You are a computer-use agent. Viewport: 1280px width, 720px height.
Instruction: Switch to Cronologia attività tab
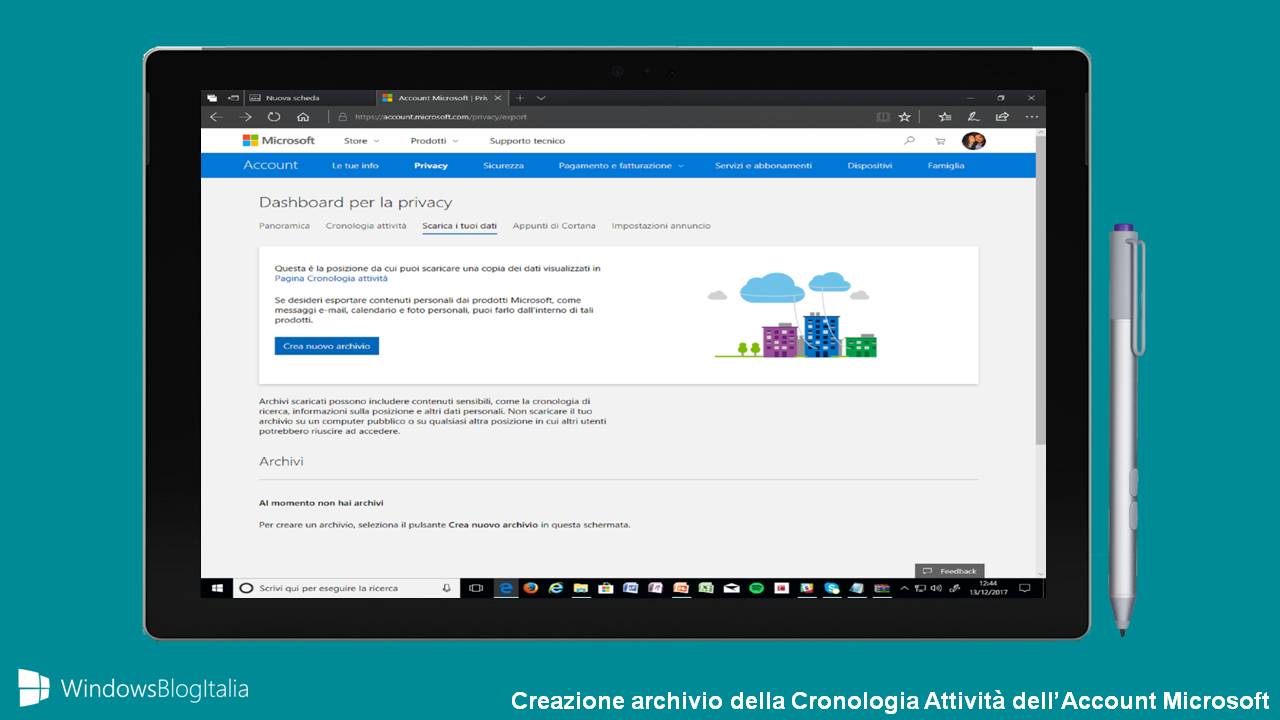pyautogui.click(x=366, y=226)
